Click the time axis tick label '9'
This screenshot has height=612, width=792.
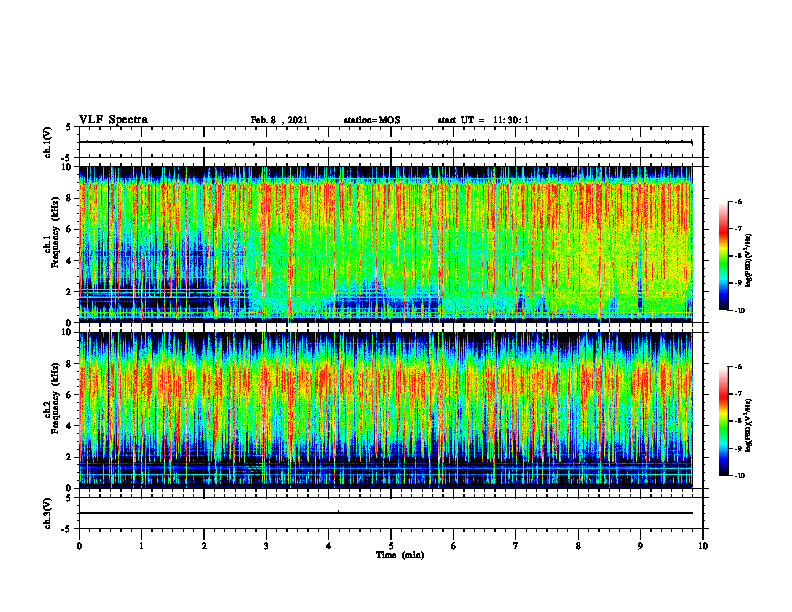(x=640, y=546)
